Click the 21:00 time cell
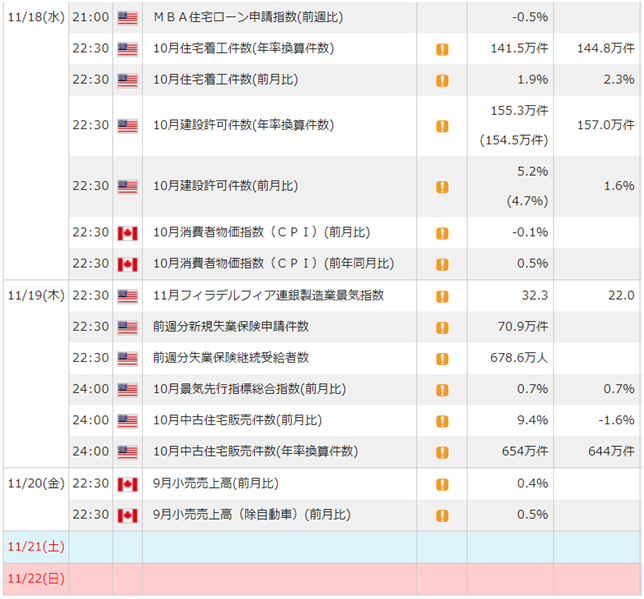Screen dimensions: 644x599 click(91, 17)
